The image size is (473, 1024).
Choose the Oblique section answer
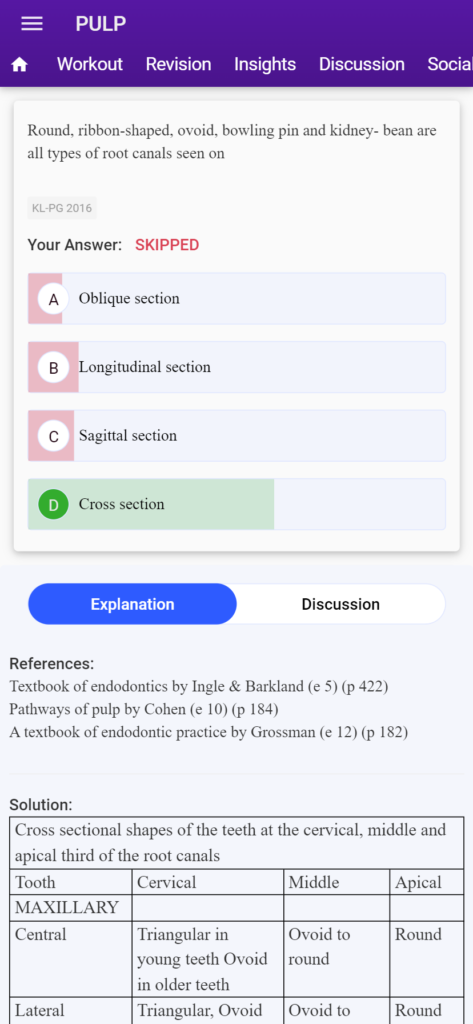click(x=236, y=298)
